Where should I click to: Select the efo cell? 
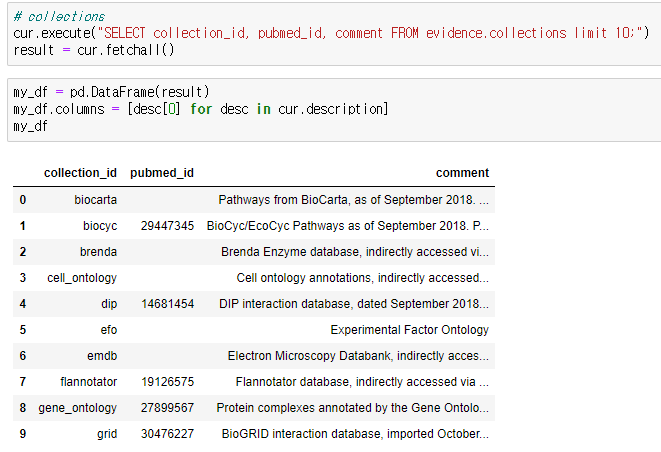pos(109,330)
